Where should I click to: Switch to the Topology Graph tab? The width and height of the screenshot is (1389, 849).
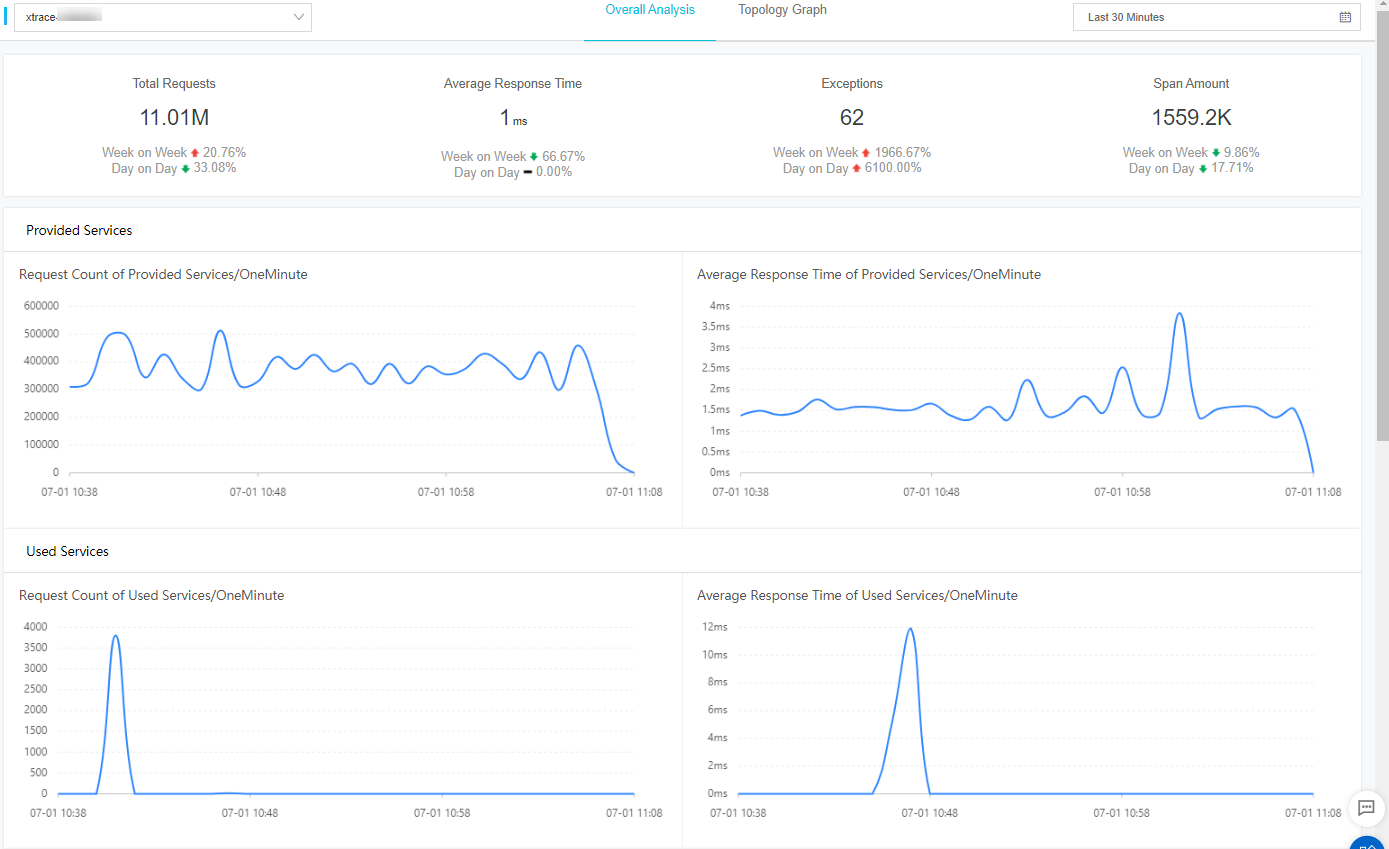point(782,10)
